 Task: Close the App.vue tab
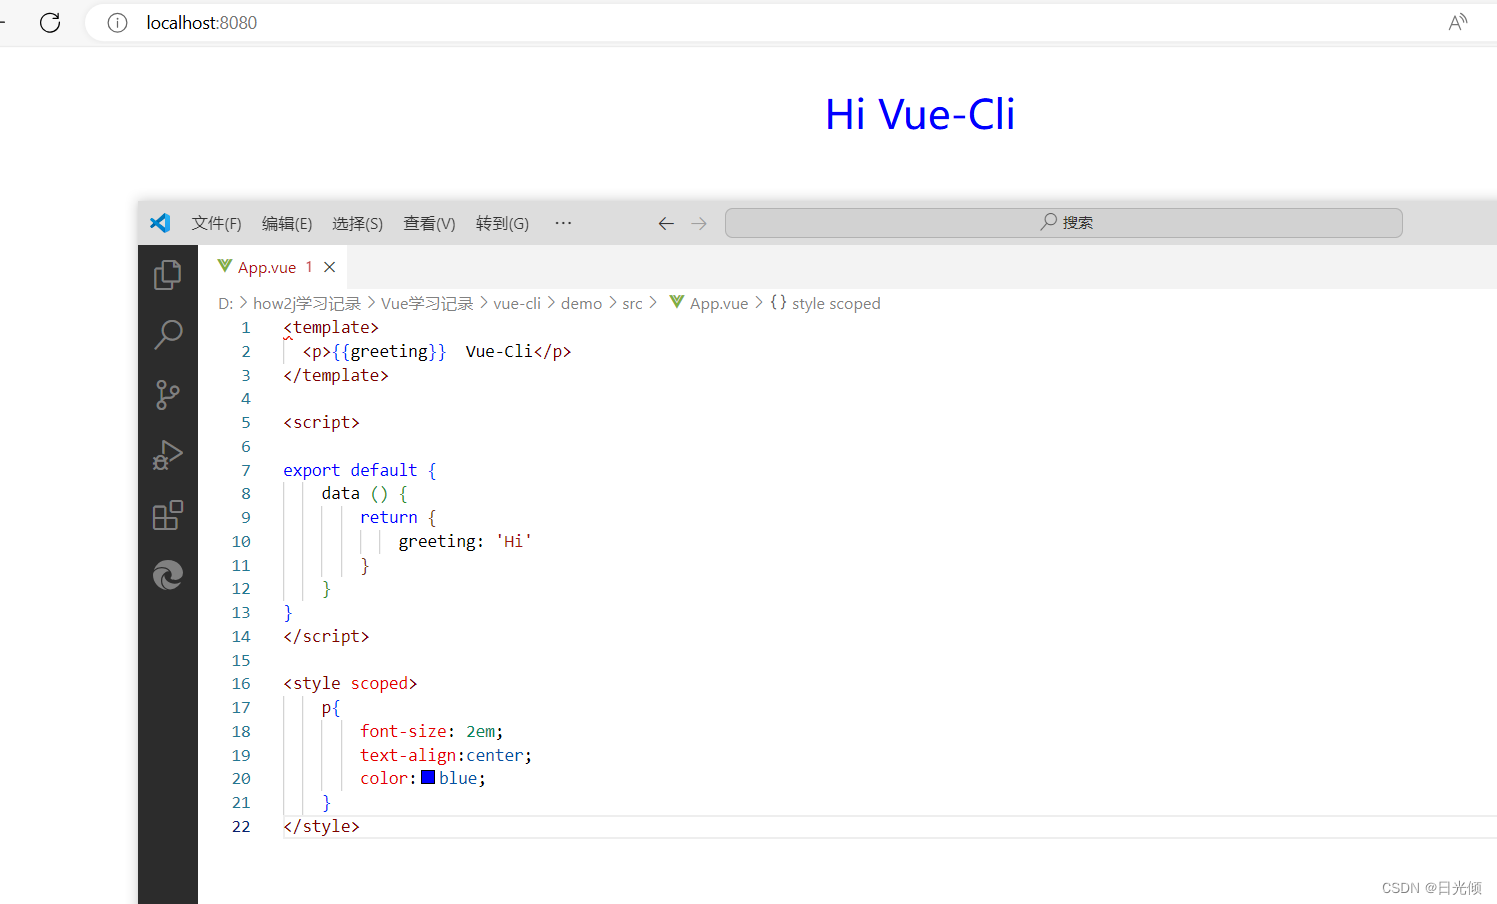pos(329,267)
